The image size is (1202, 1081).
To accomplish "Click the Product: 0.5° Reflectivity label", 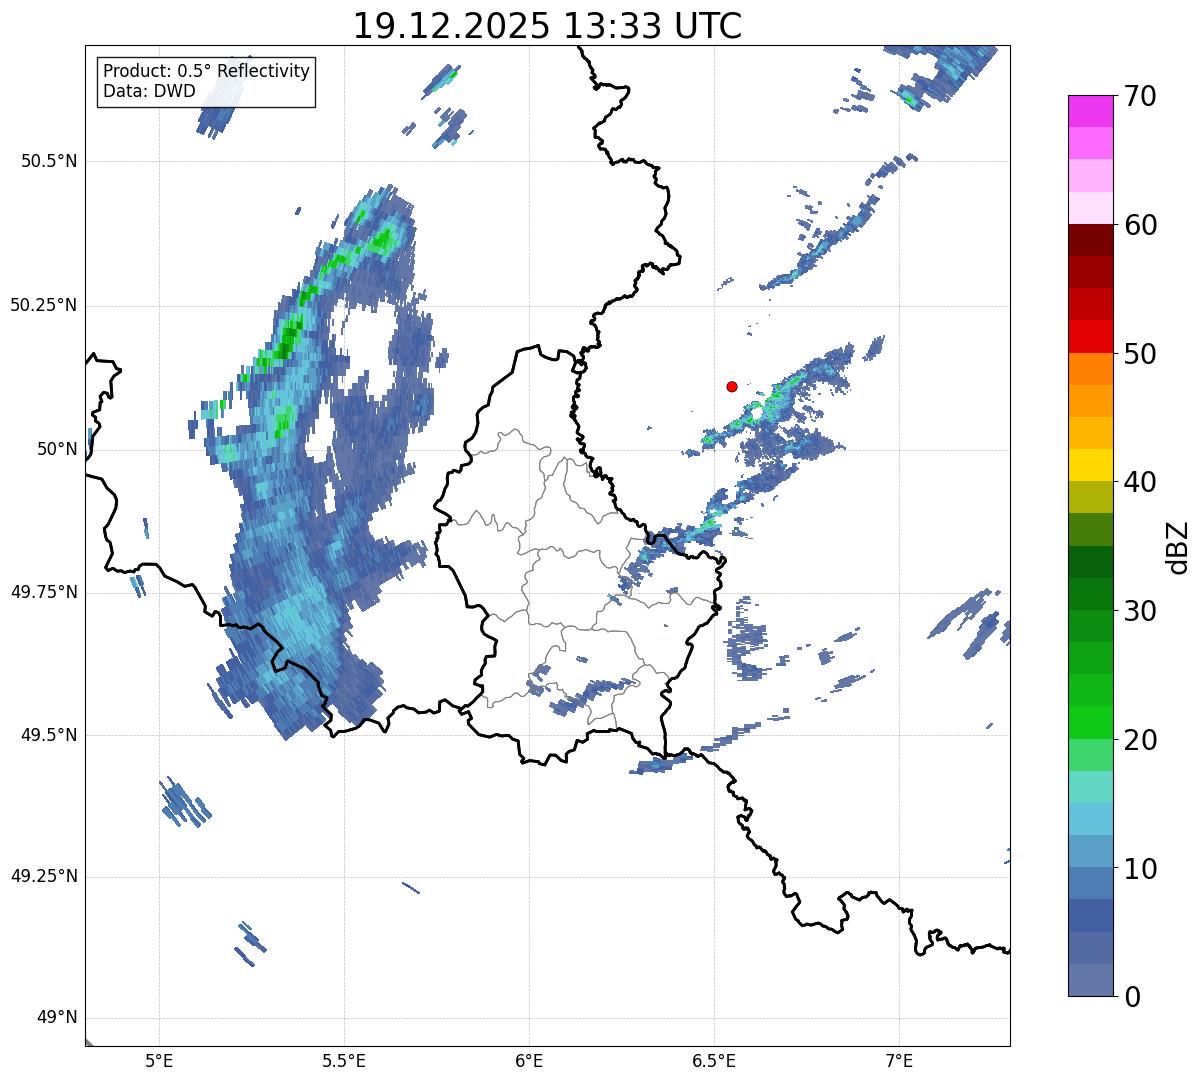I will pyautogui.click(x=206, y=72).
